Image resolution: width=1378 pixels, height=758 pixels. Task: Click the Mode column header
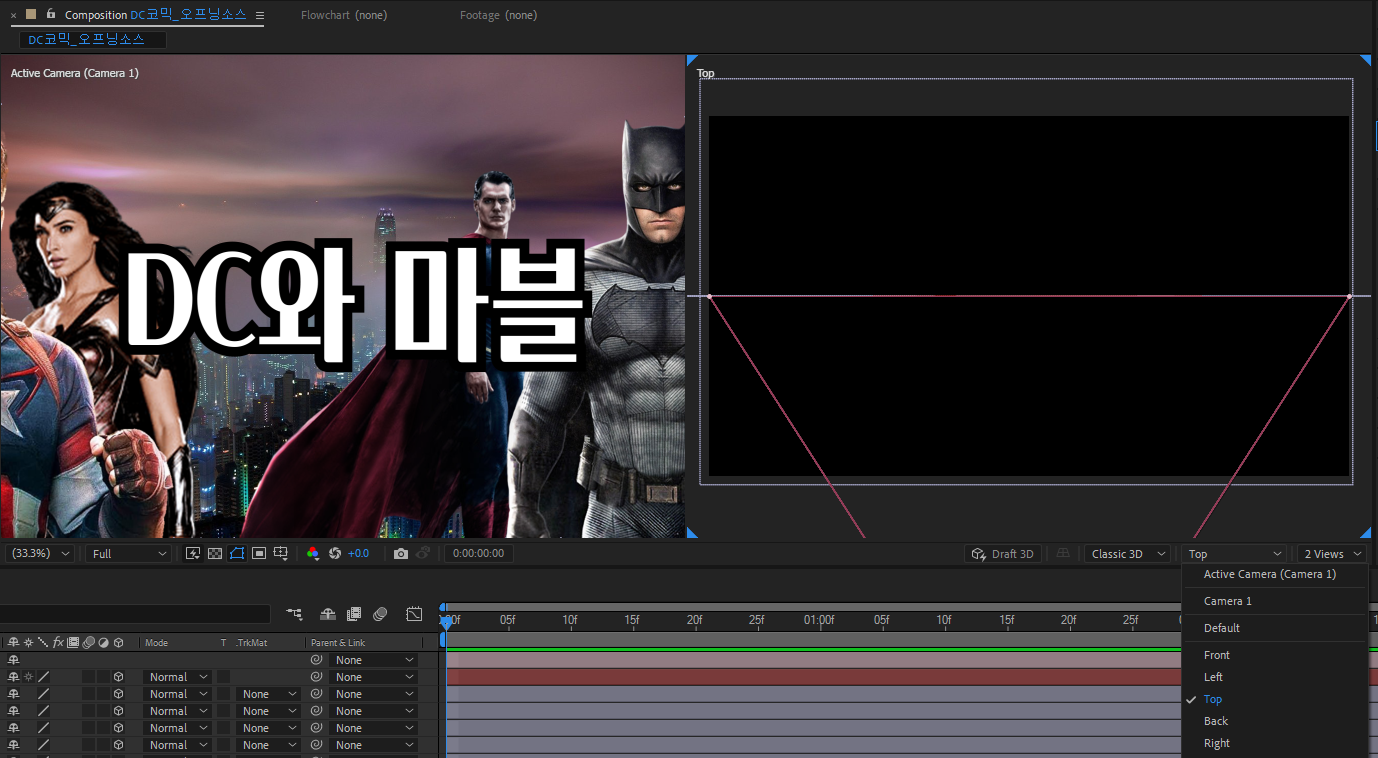click(157, 642)
